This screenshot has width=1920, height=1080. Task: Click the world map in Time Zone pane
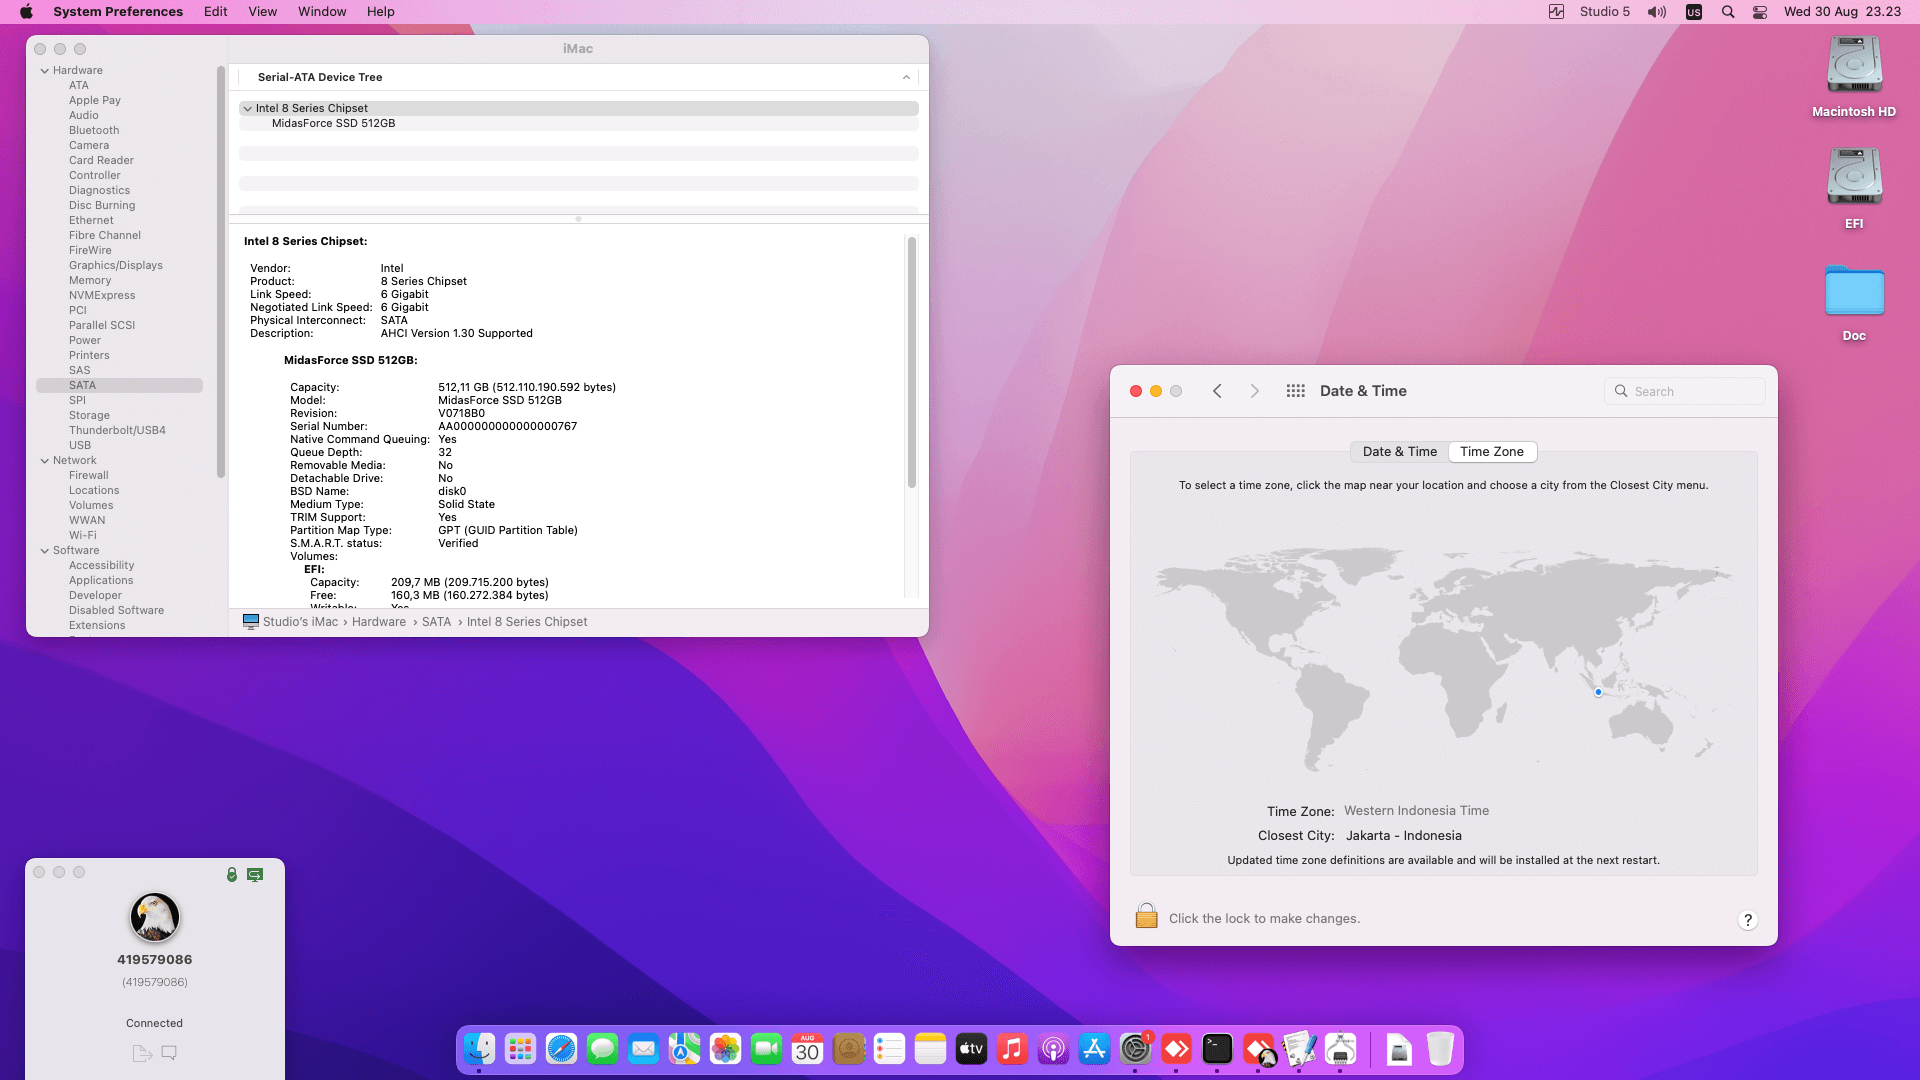point(1444,660)
